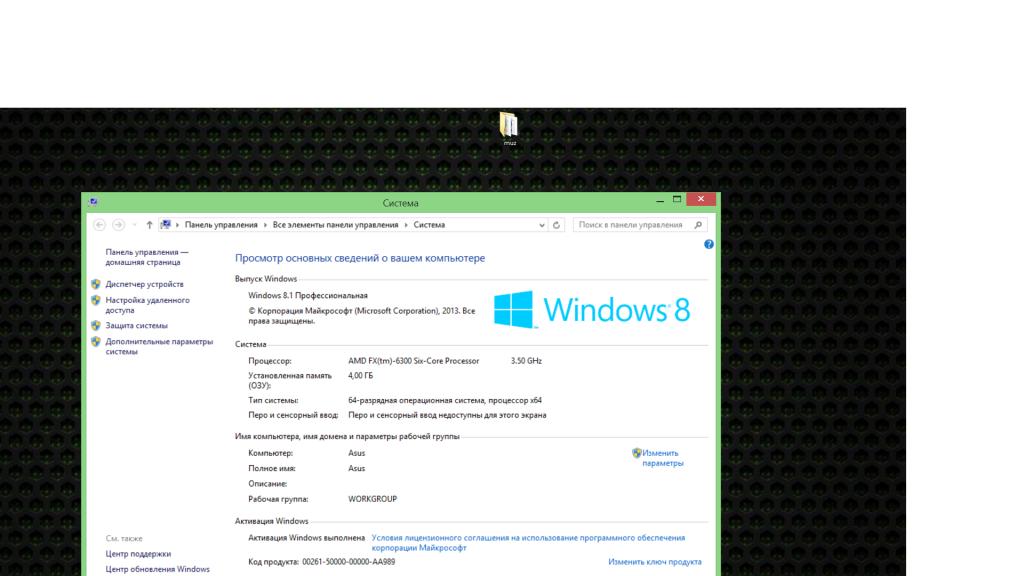Open Настройка удаленного доступа
1024x576 pixels.
tap(148, 305)
